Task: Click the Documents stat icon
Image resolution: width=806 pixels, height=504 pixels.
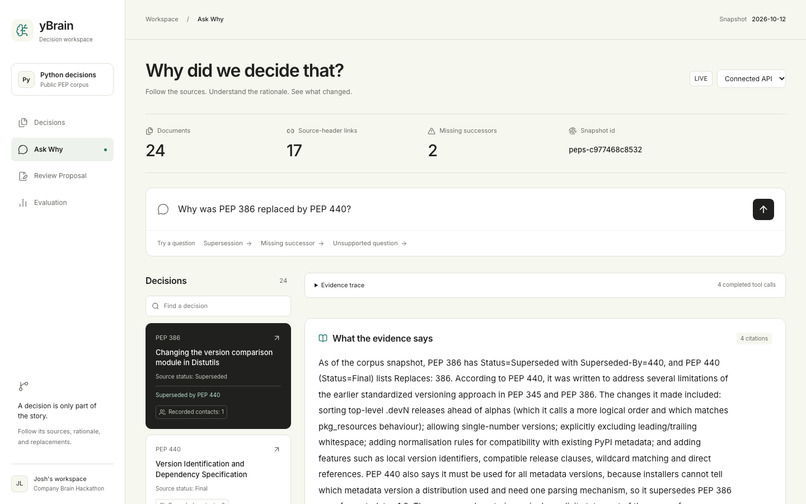Action: 150,131
